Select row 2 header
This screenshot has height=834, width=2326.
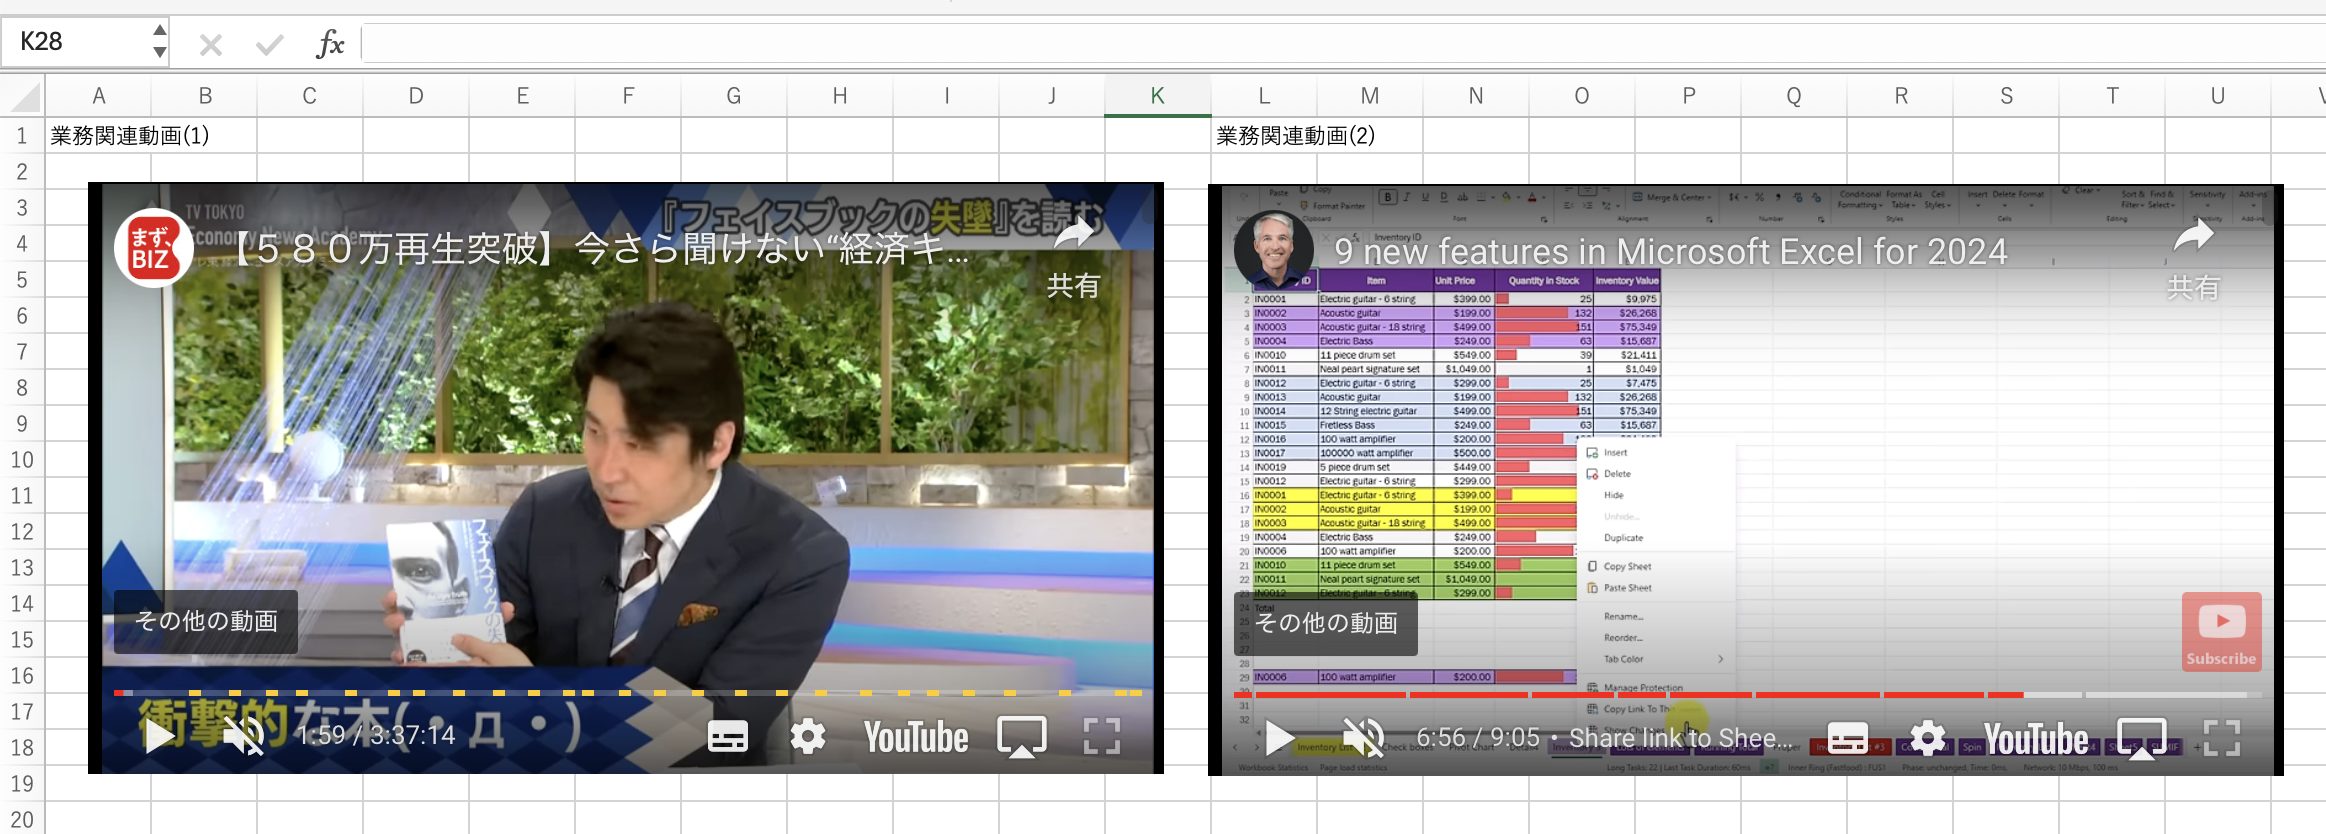[22, 172]
